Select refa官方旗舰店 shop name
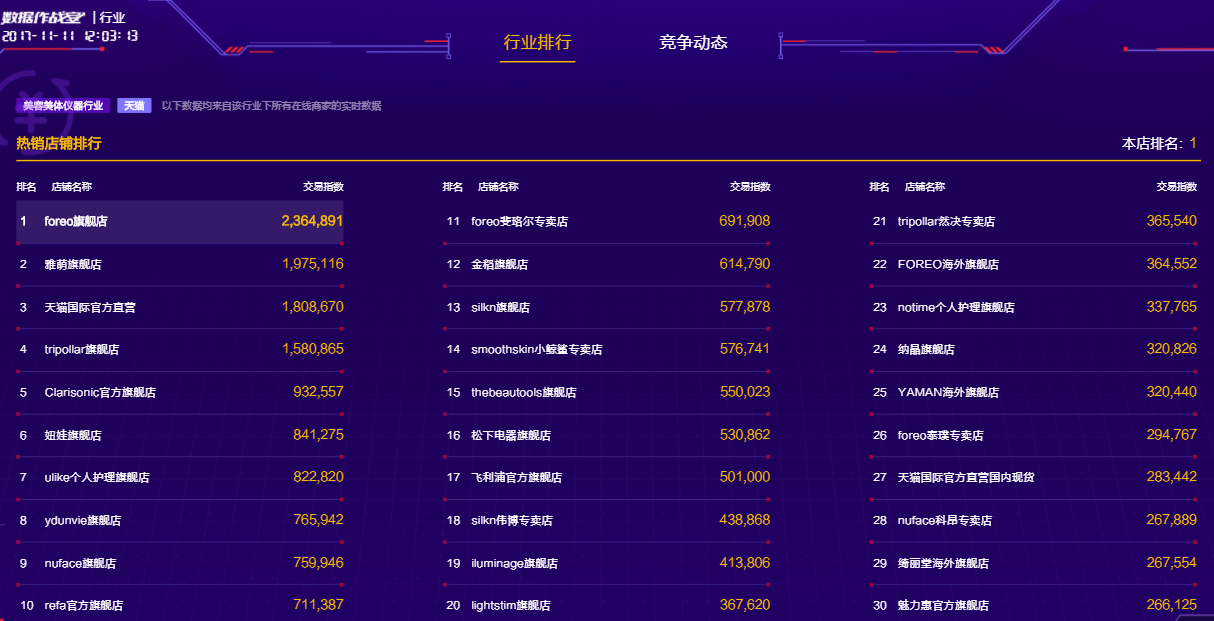This screenshot has height=621, width=1214. (x=84, y=606)
